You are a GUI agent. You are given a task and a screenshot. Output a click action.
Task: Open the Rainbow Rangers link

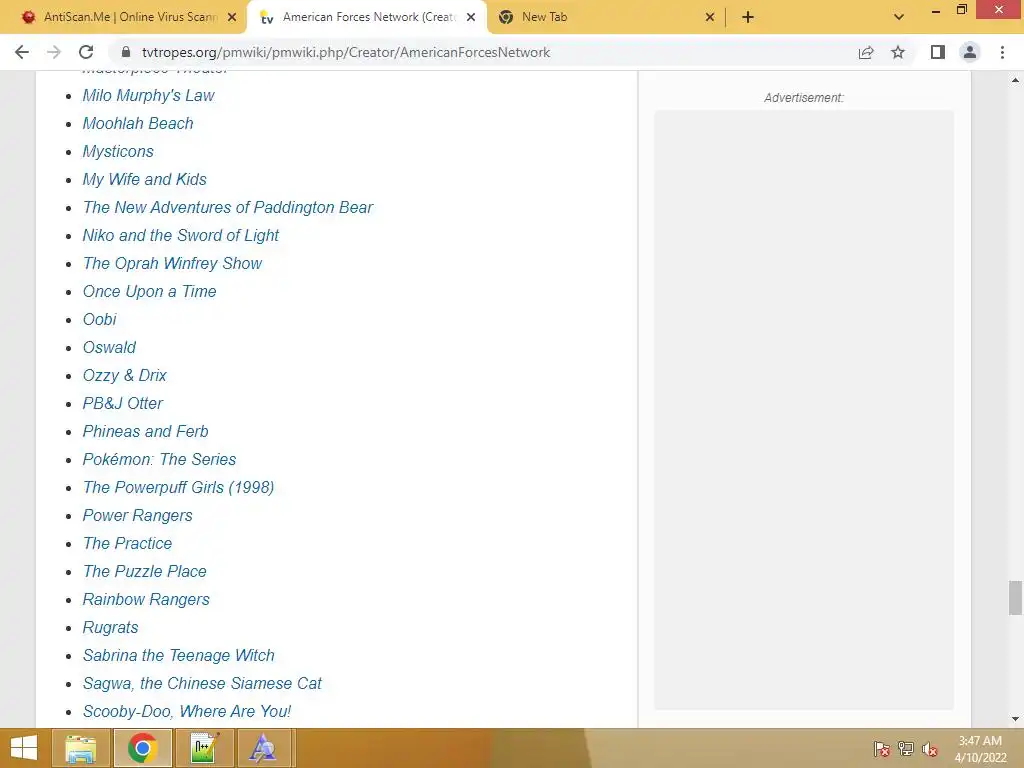click(146, 600)
